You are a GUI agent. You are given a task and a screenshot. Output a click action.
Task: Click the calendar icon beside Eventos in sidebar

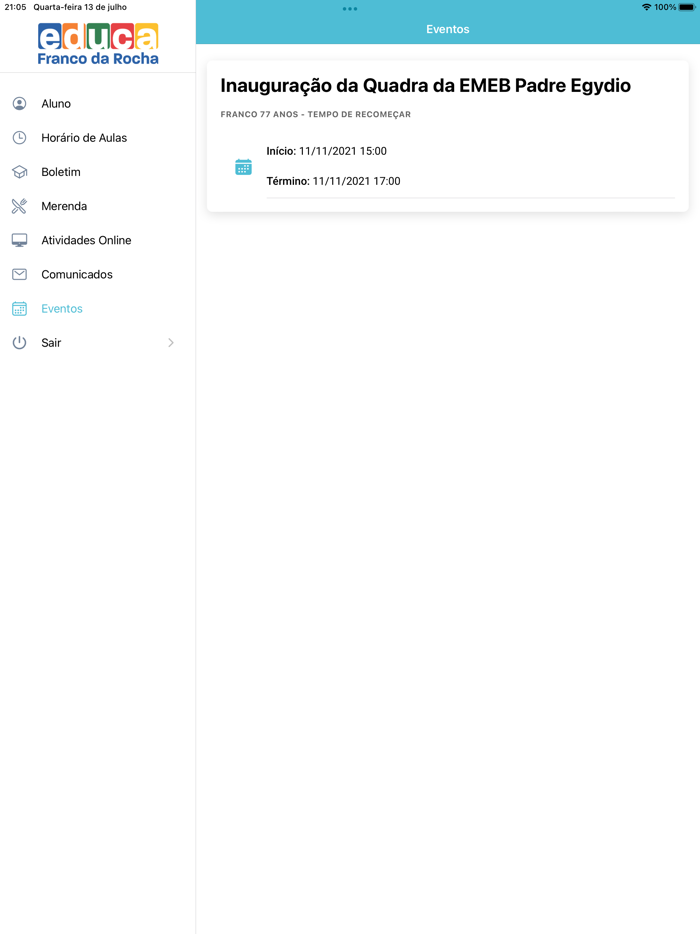tap(20, 309)
